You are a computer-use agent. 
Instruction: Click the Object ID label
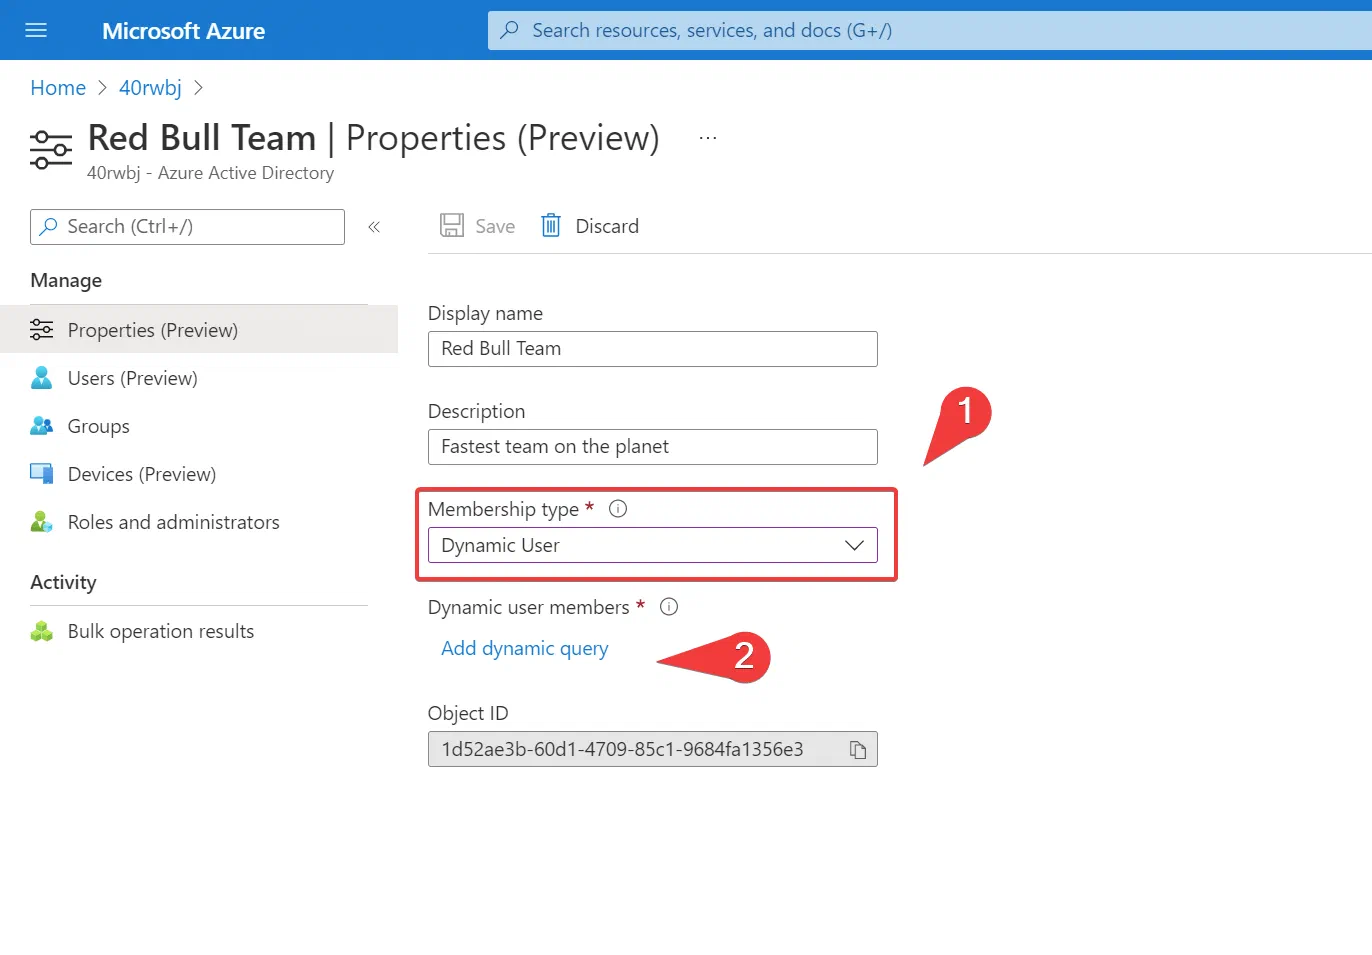(468, 713)
